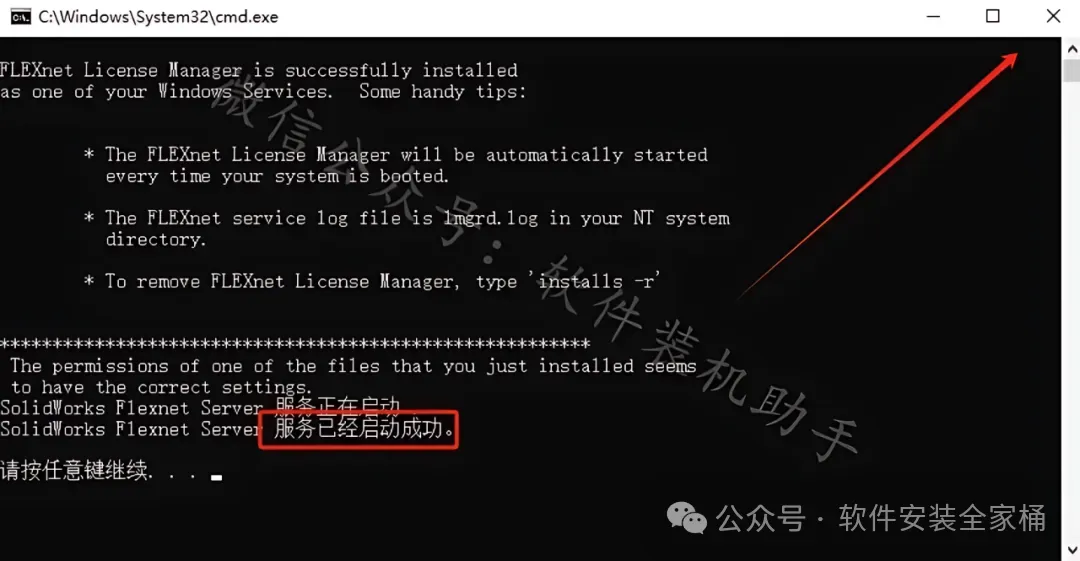Click the highlighted 服务已经启动成功 message
1080x561 pixels.
pyautogui.click(x=358, y=430)
